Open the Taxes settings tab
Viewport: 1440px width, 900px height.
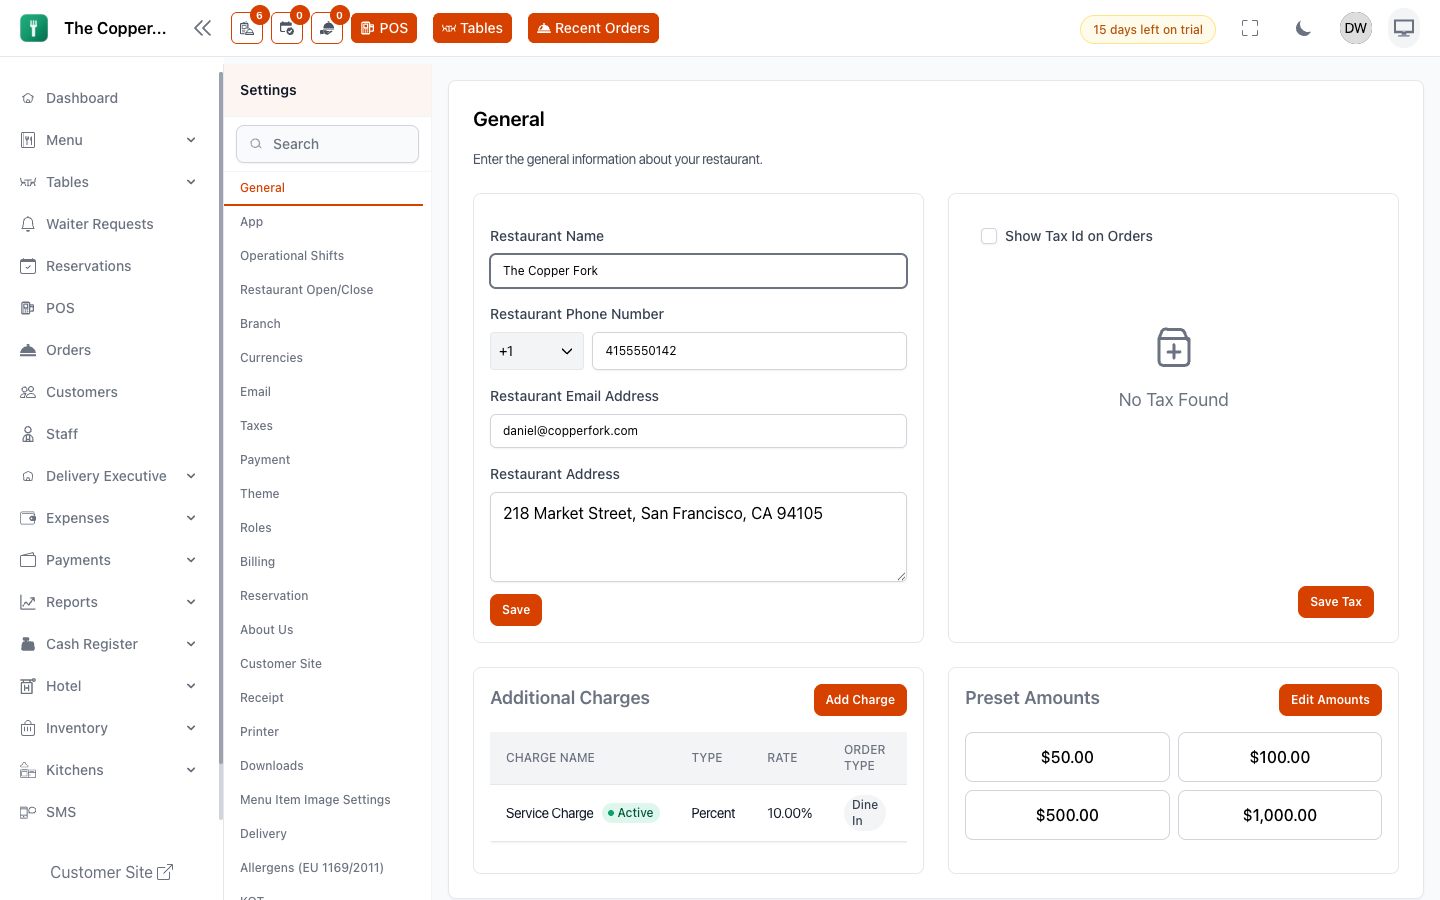click(256, 426)
